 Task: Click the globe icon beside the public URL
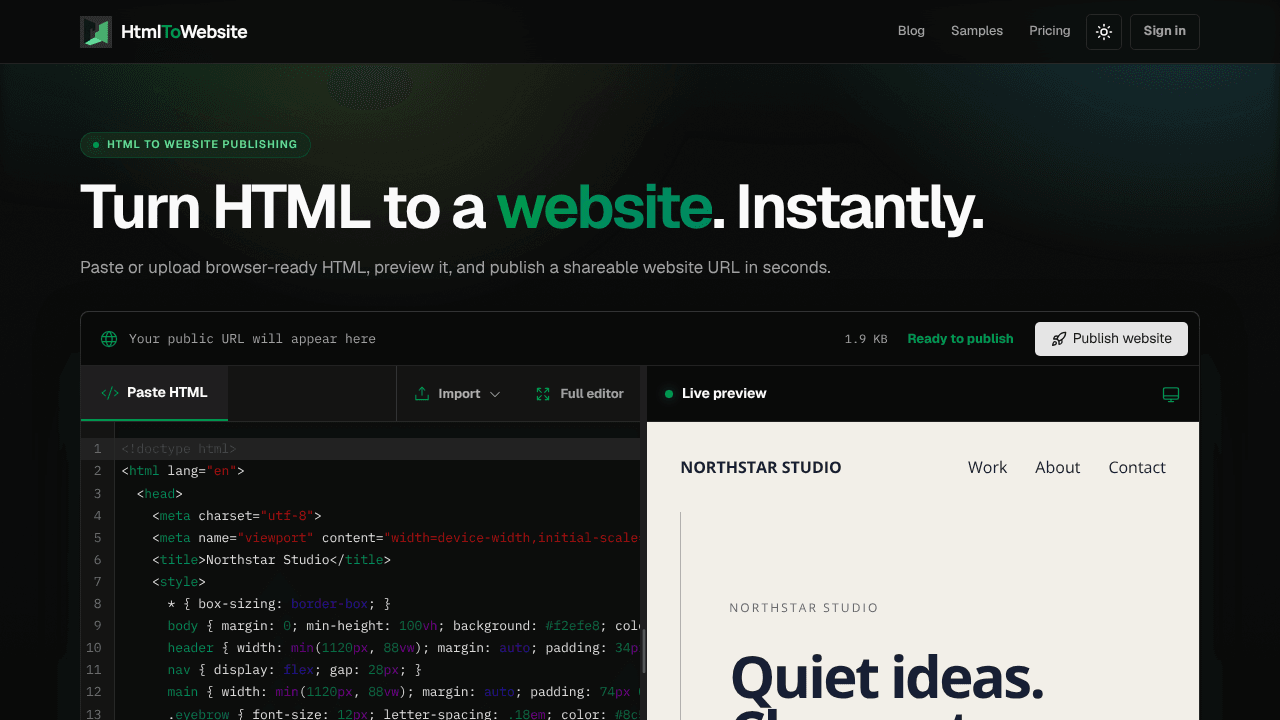click(109, 339)
